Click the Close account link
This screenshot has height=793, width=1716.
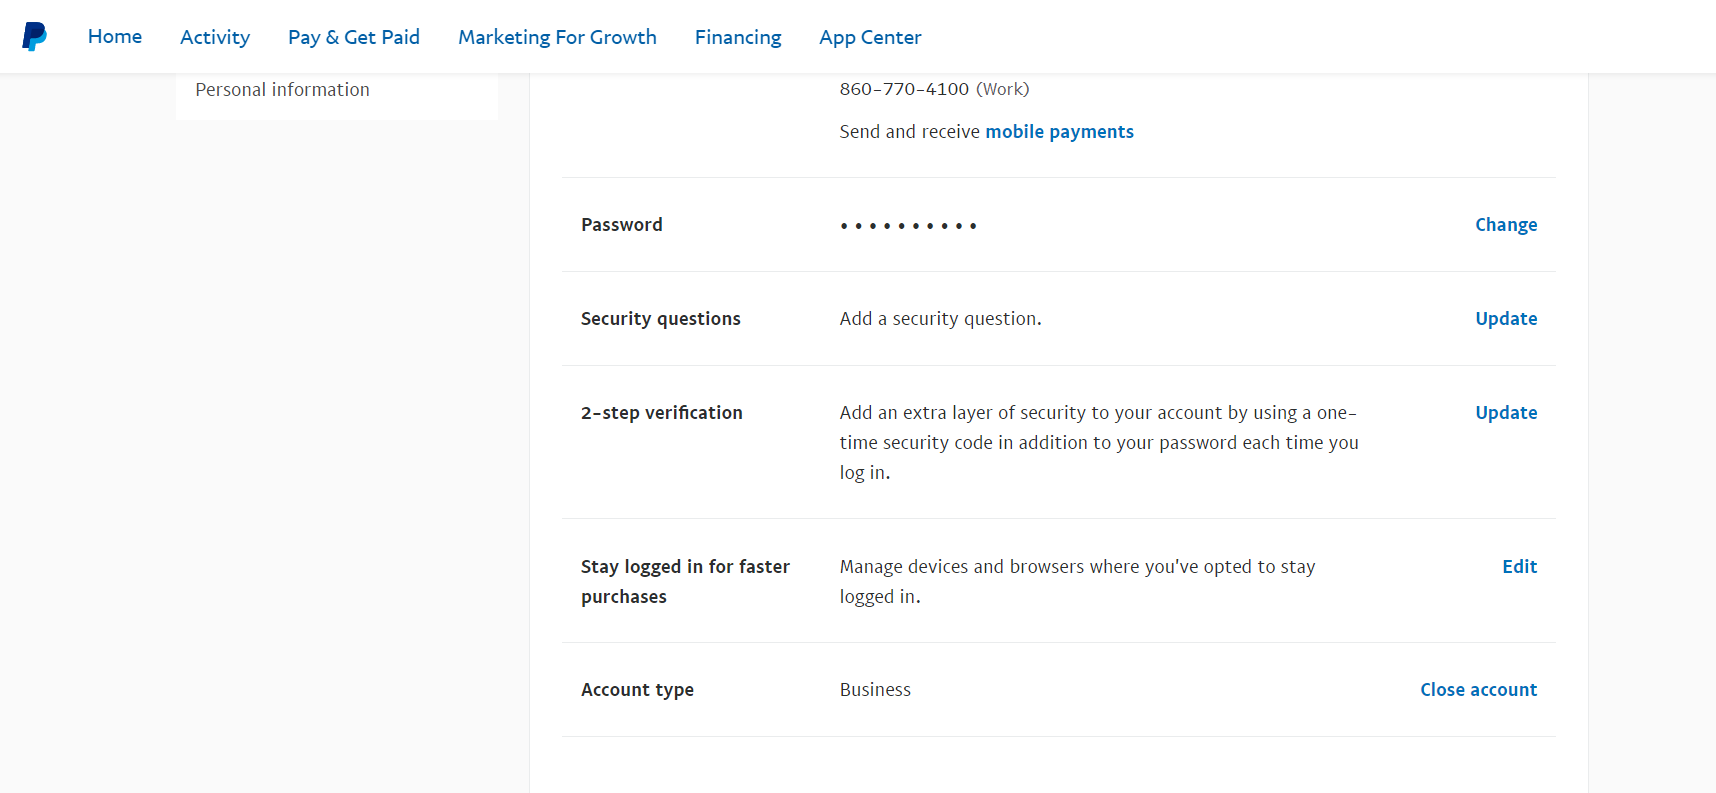[1478, 690]
